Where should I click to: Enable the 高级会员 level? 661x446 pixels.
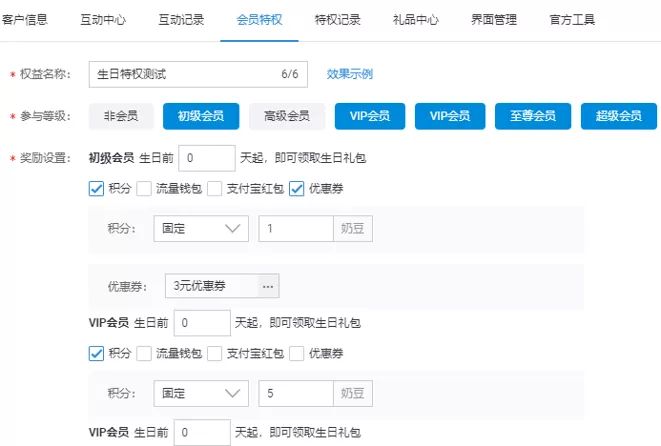click(287, 116)
